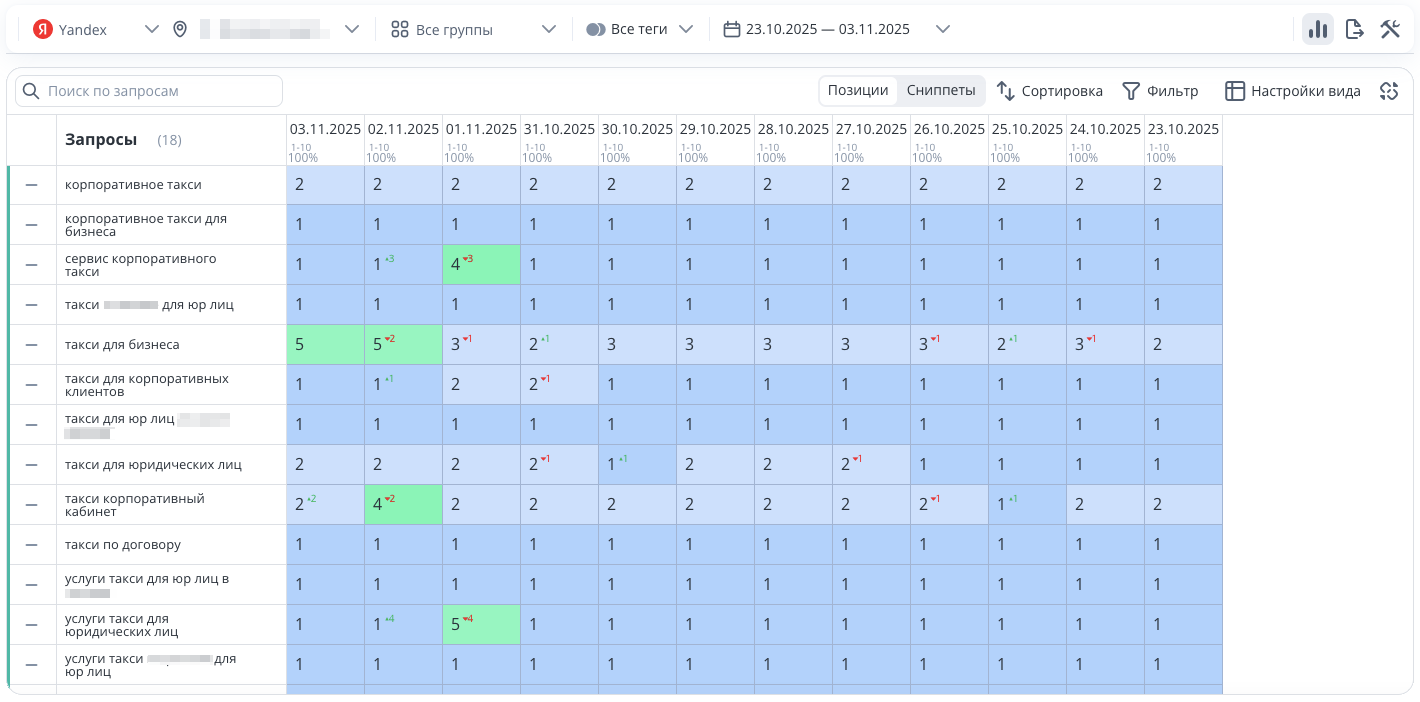Select the Позиции view toggle
Image resolution: width=1420 pixels, height=702 pixels.
pyautogui.click(x=857, y=90)
